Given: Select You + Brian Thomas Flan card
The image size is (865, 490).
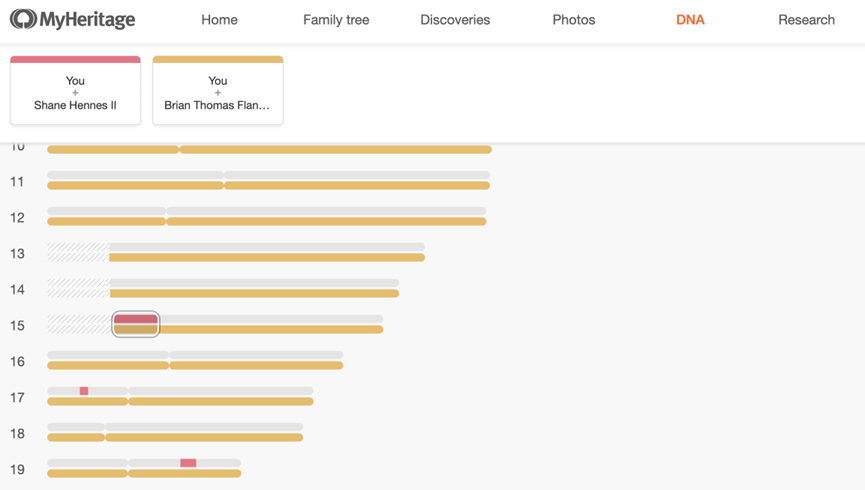Looking at the screenshot, I should pos(218,90).
